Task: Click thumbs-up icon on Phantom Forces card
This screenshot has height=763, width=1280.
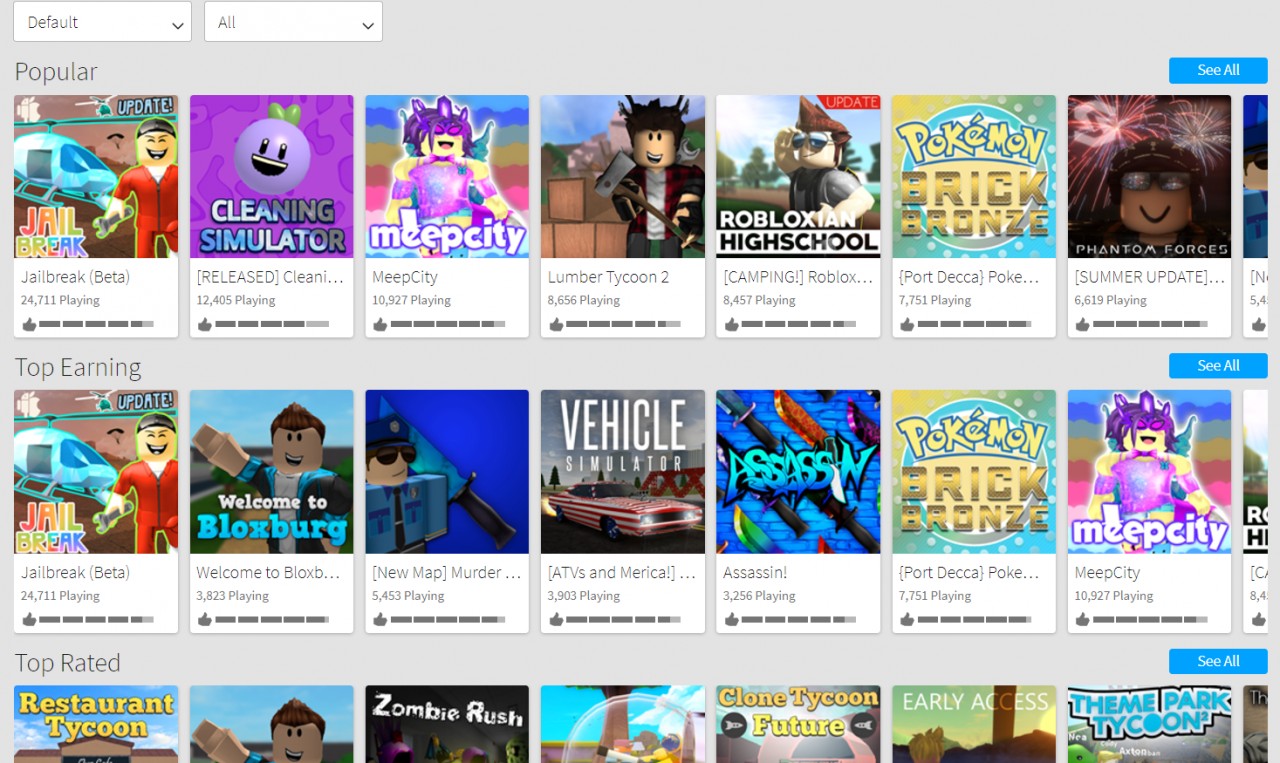Action: (1082, 324)
